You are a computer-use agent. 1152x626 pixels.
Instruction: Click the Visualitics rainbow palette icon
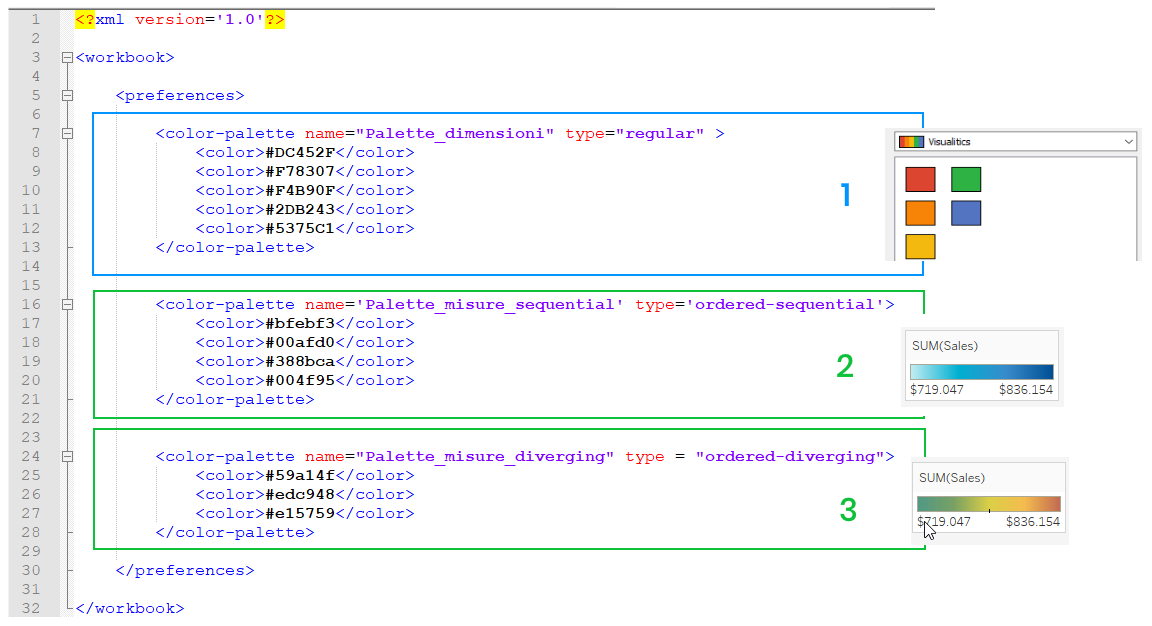[x=911, y=142]
